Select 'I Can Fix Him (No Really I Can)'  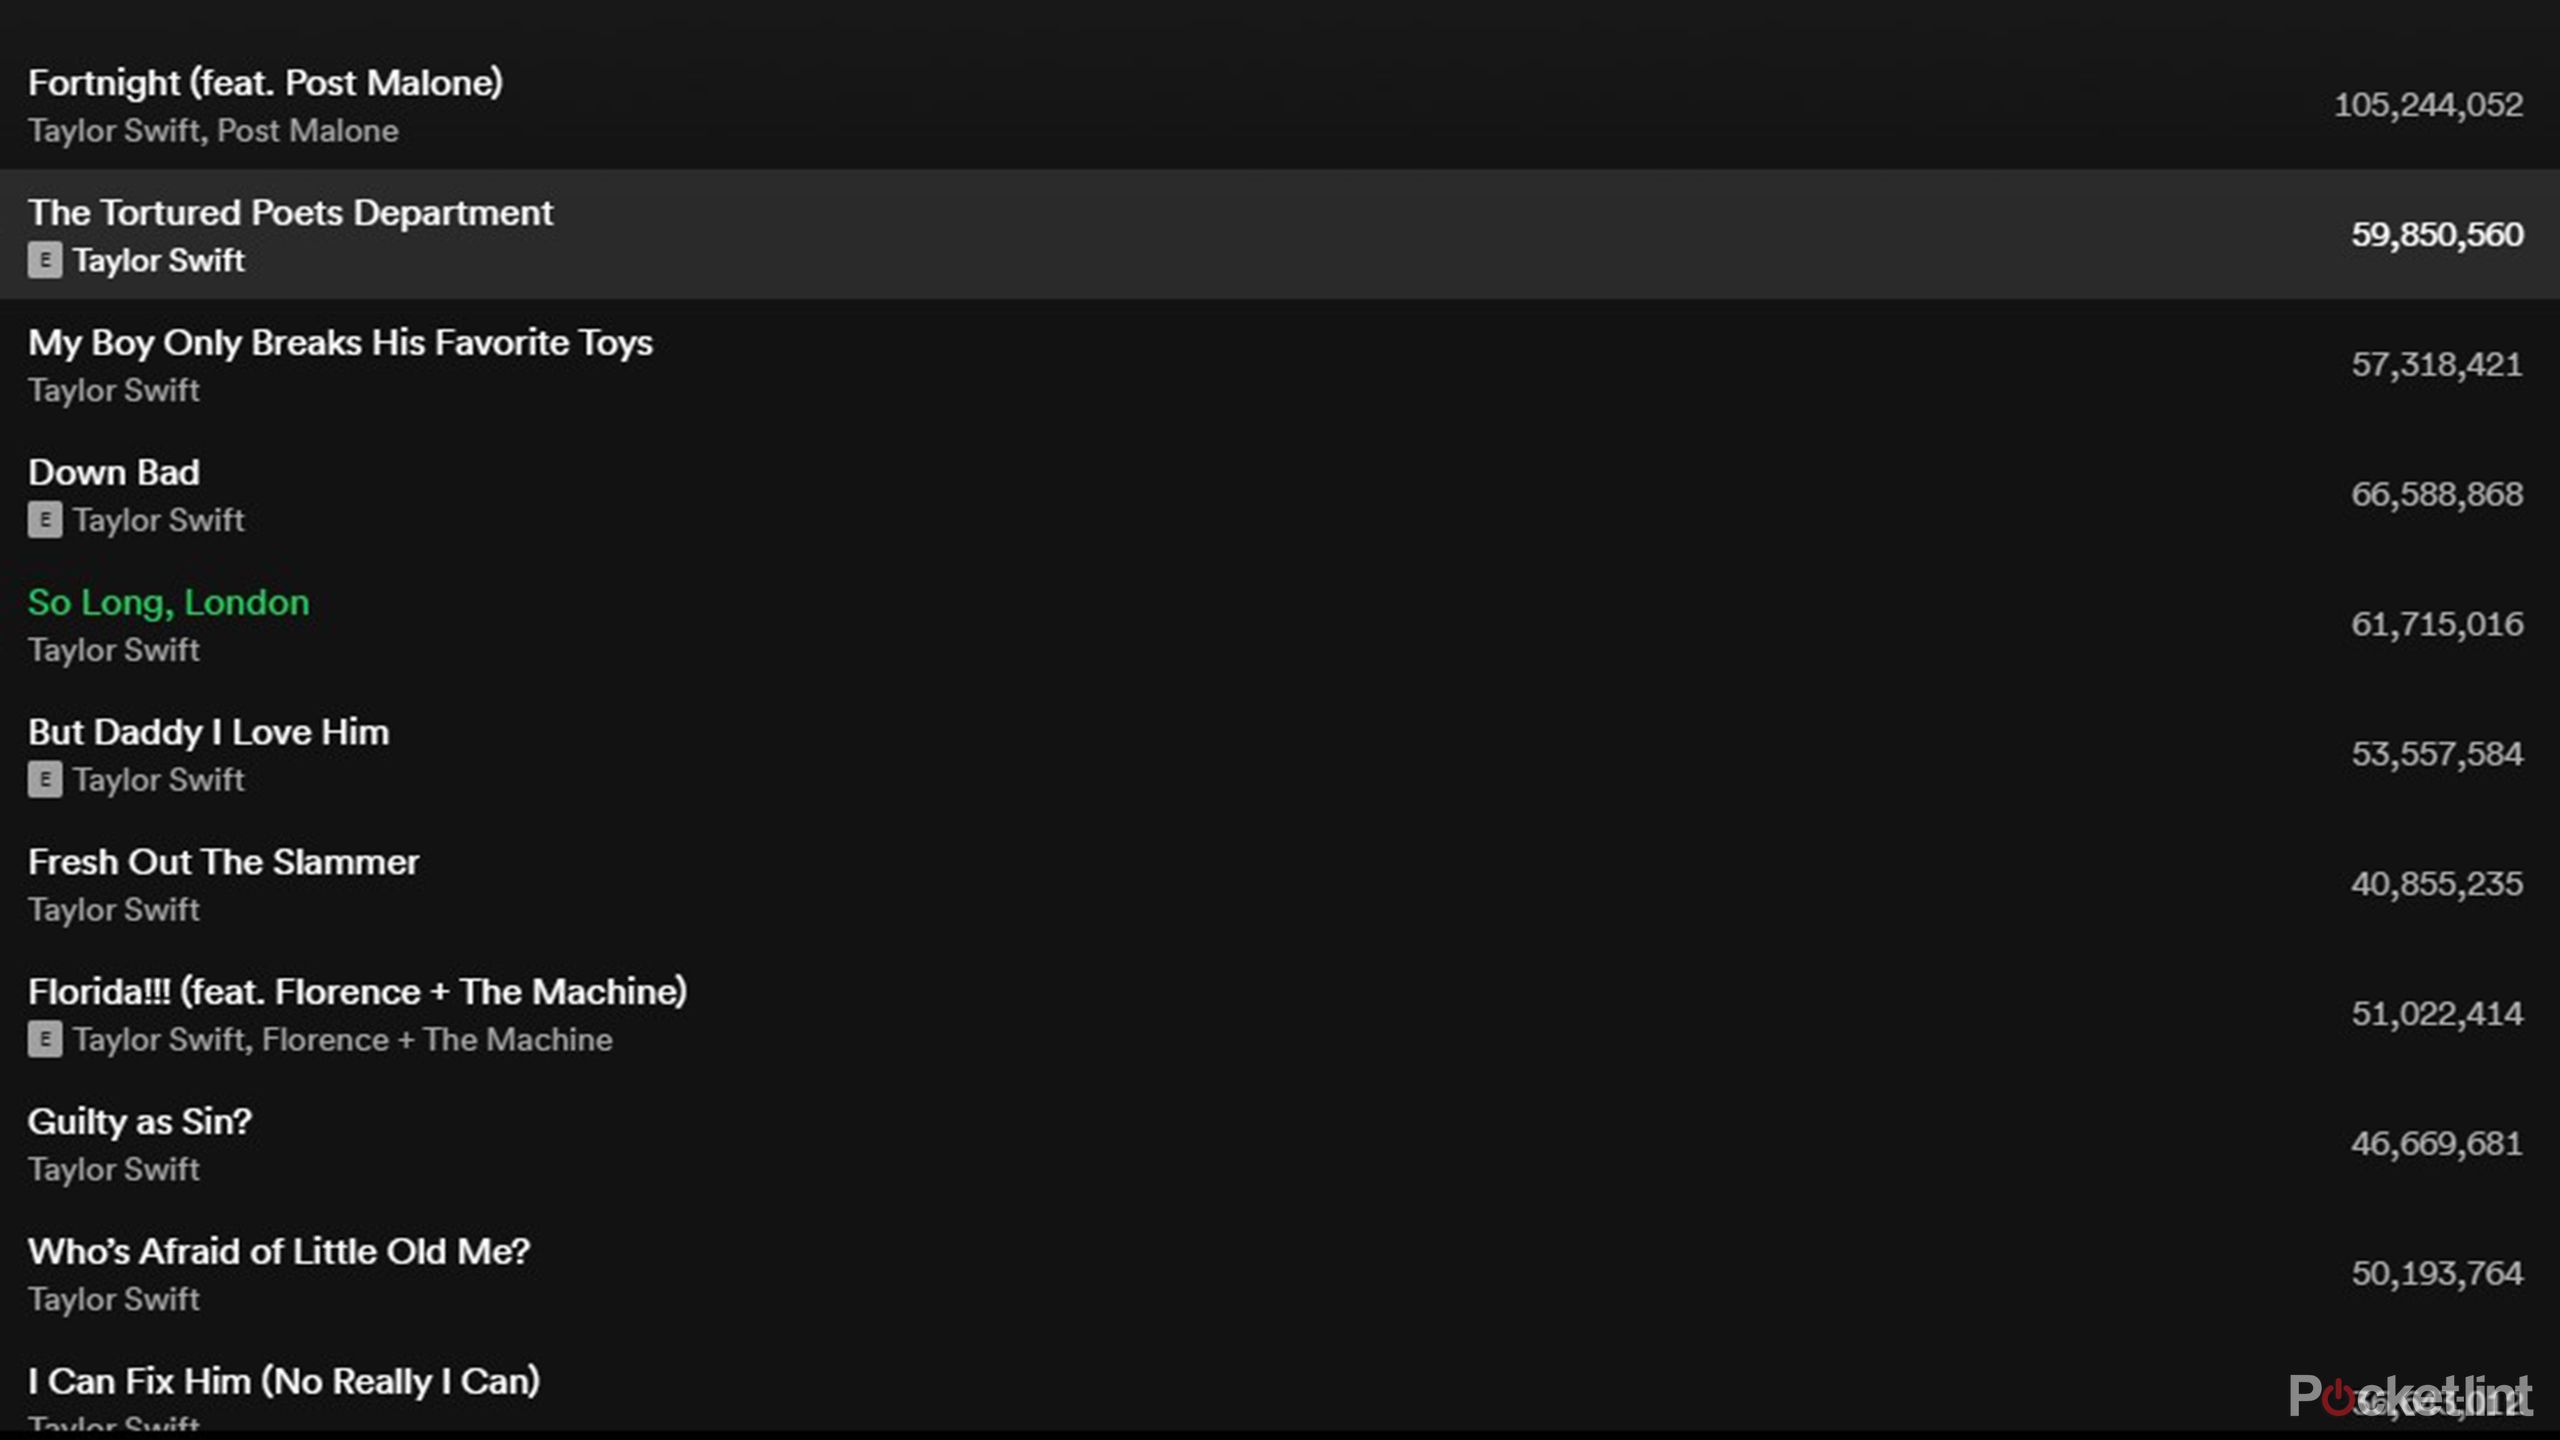(x=284, y=1383)
